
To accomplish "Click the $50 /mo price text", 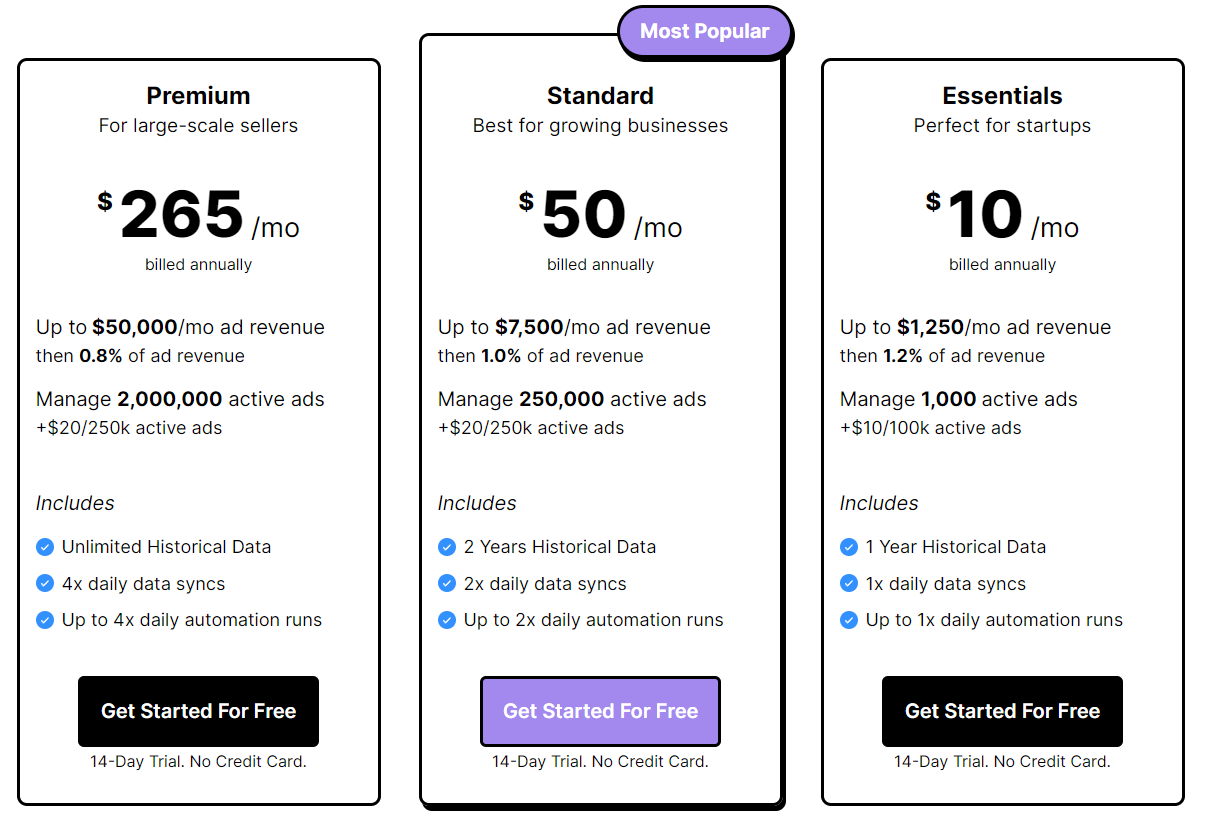I will [x=600, y=215].
